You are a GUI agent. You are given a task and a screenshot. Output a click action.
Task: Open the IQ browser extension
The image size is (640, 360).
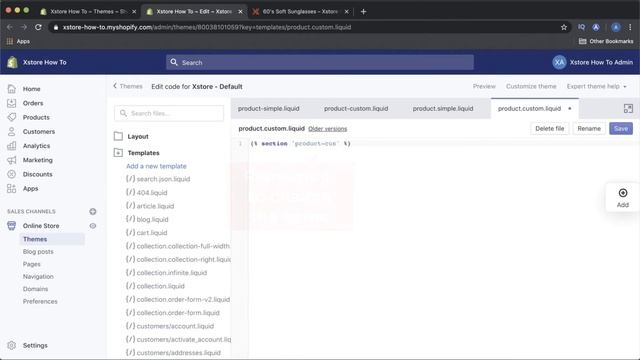coord(581,27)
